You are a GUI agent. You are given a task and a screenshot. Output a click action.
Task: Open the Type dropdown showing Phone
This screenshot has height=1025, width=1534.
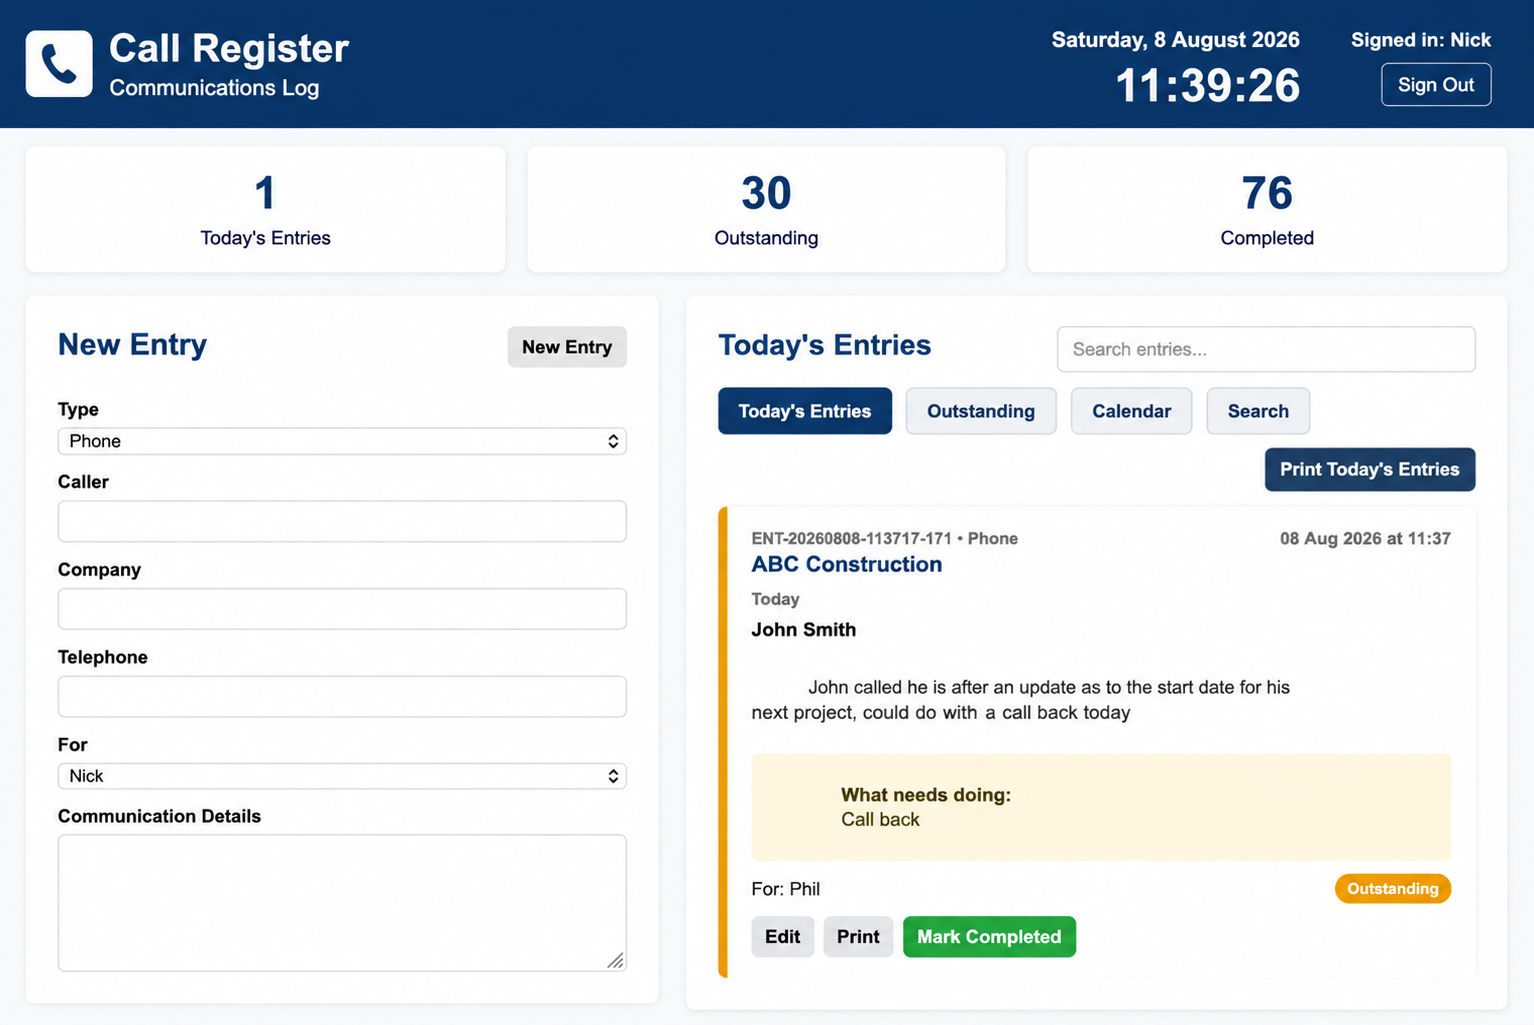coord(342,441)
